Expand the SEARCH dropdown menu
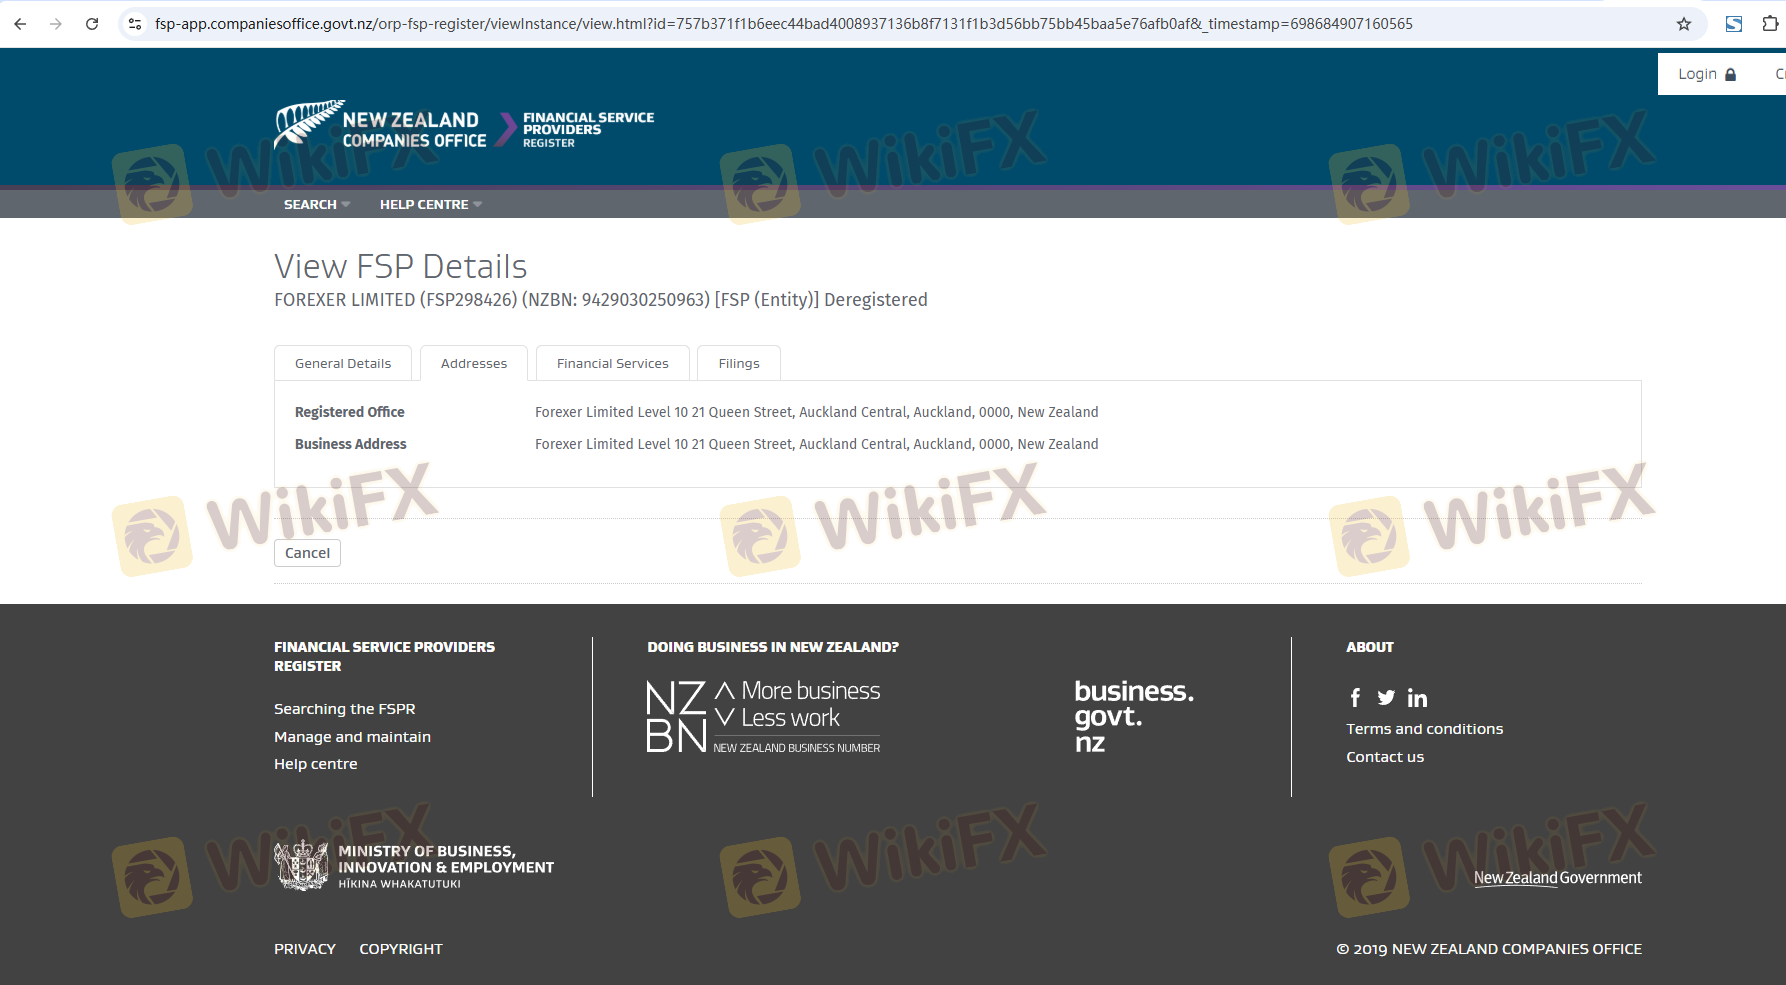This screenshot has width=1786, height=985. tap(316, 205)
